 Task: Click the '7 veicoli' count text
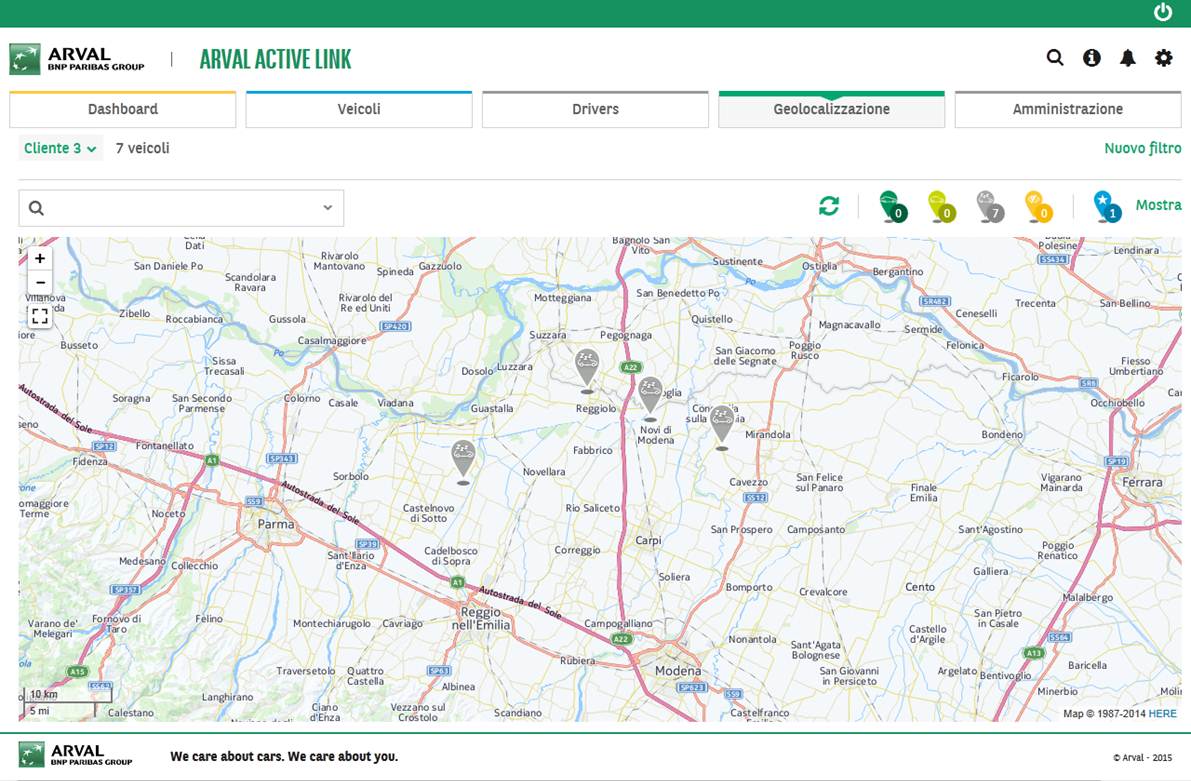tap(142, 148)
